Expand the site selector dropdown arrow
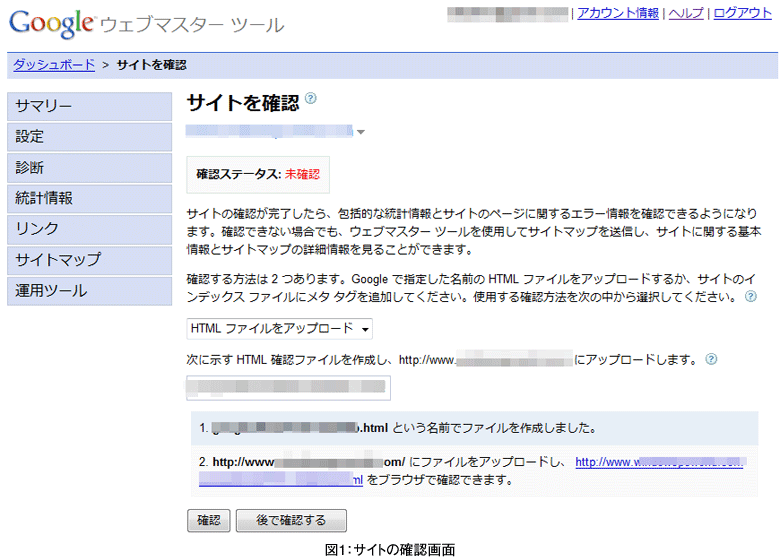This screenshot has width=780, height=560. pos(361,132)
